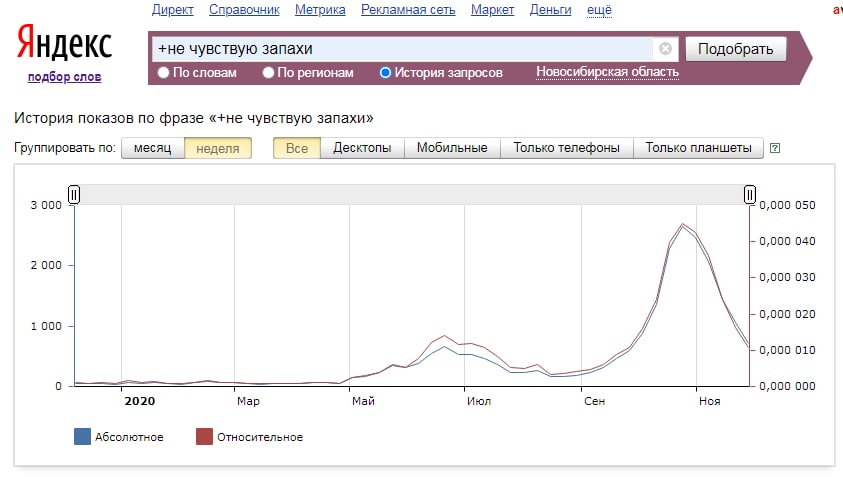Expand the 'ещё' services menu

point(599,10)
